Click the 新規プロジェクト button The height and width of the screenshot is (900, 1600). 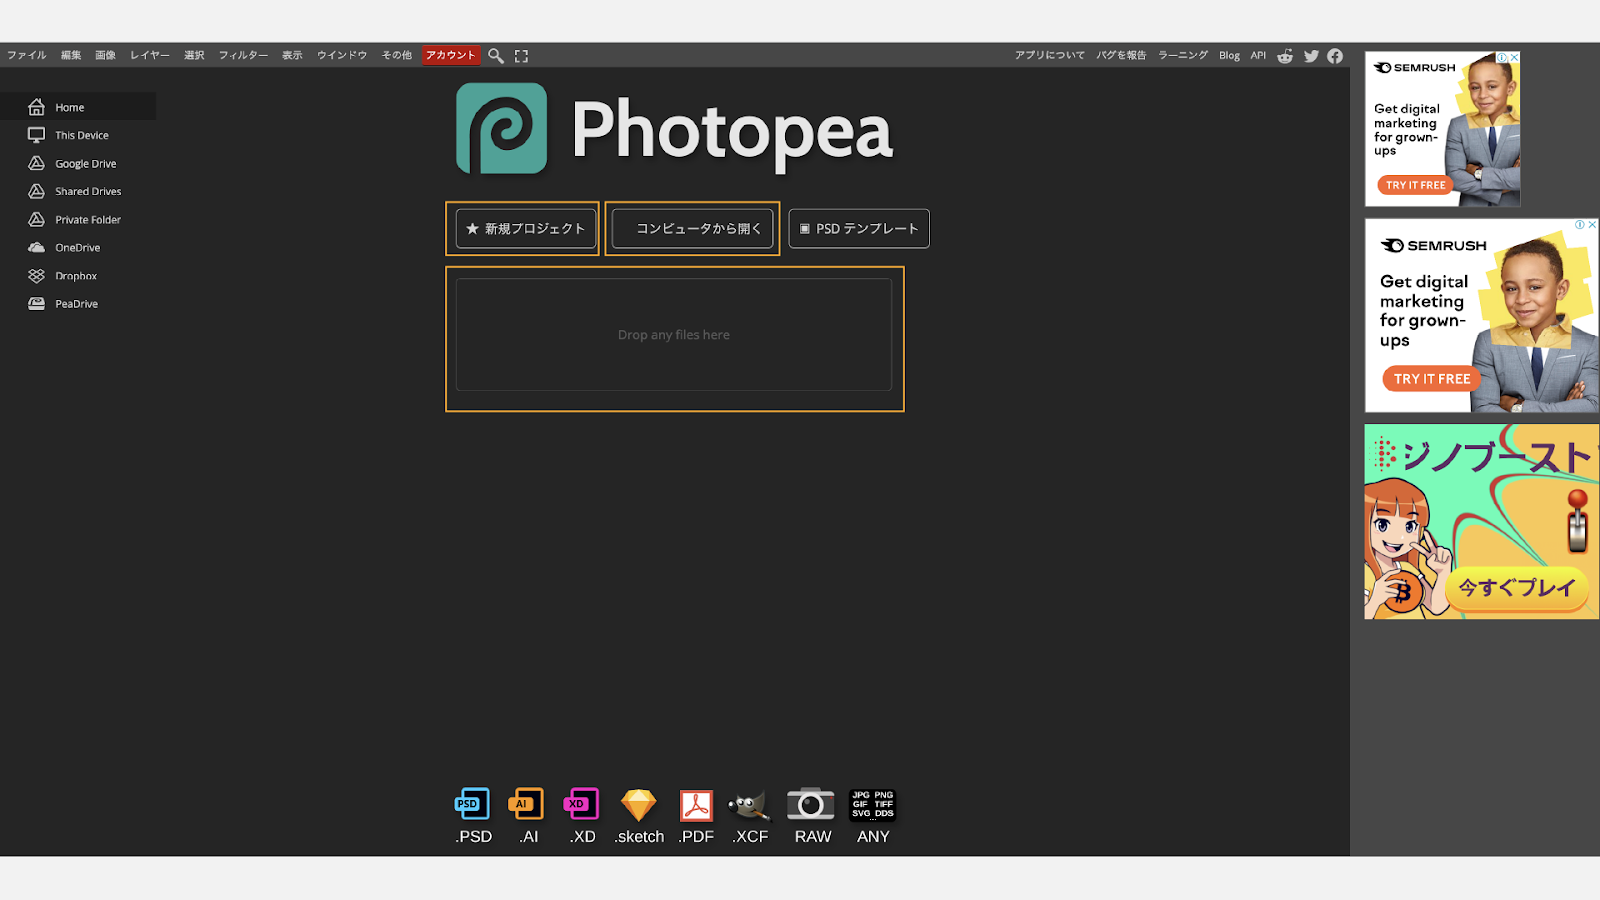pos(526,228)
